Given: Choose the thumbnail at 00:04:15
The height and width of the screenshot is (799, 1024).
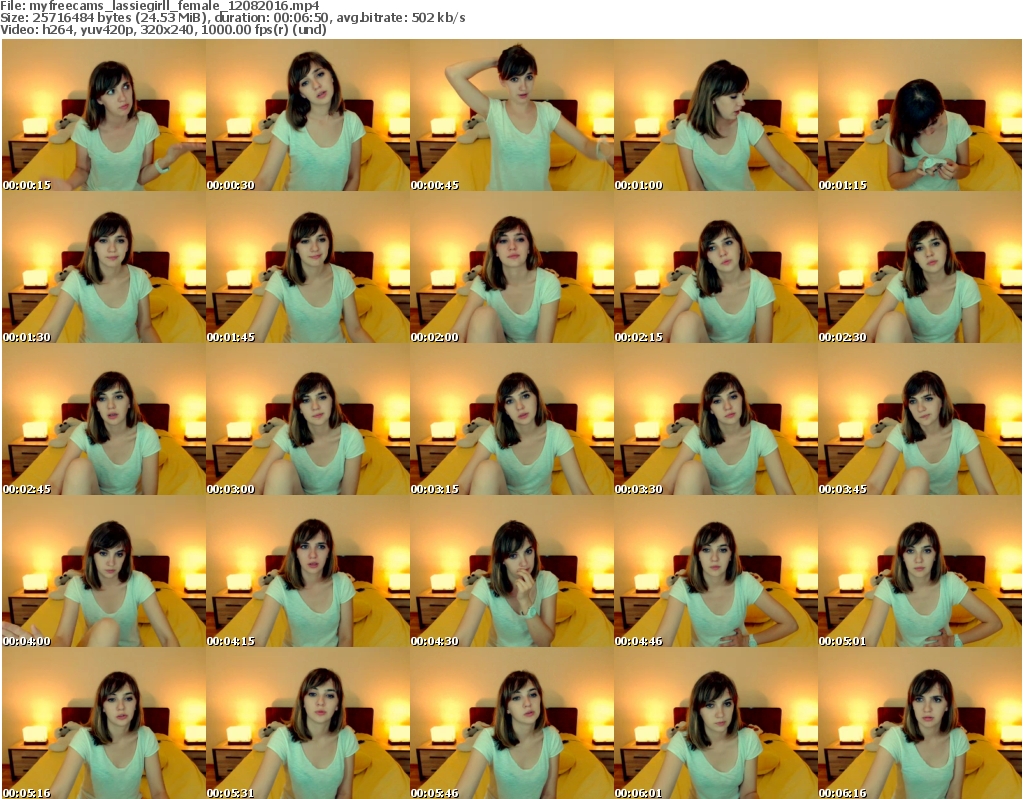Looking at the screenshot, I should tap(308, 571).
